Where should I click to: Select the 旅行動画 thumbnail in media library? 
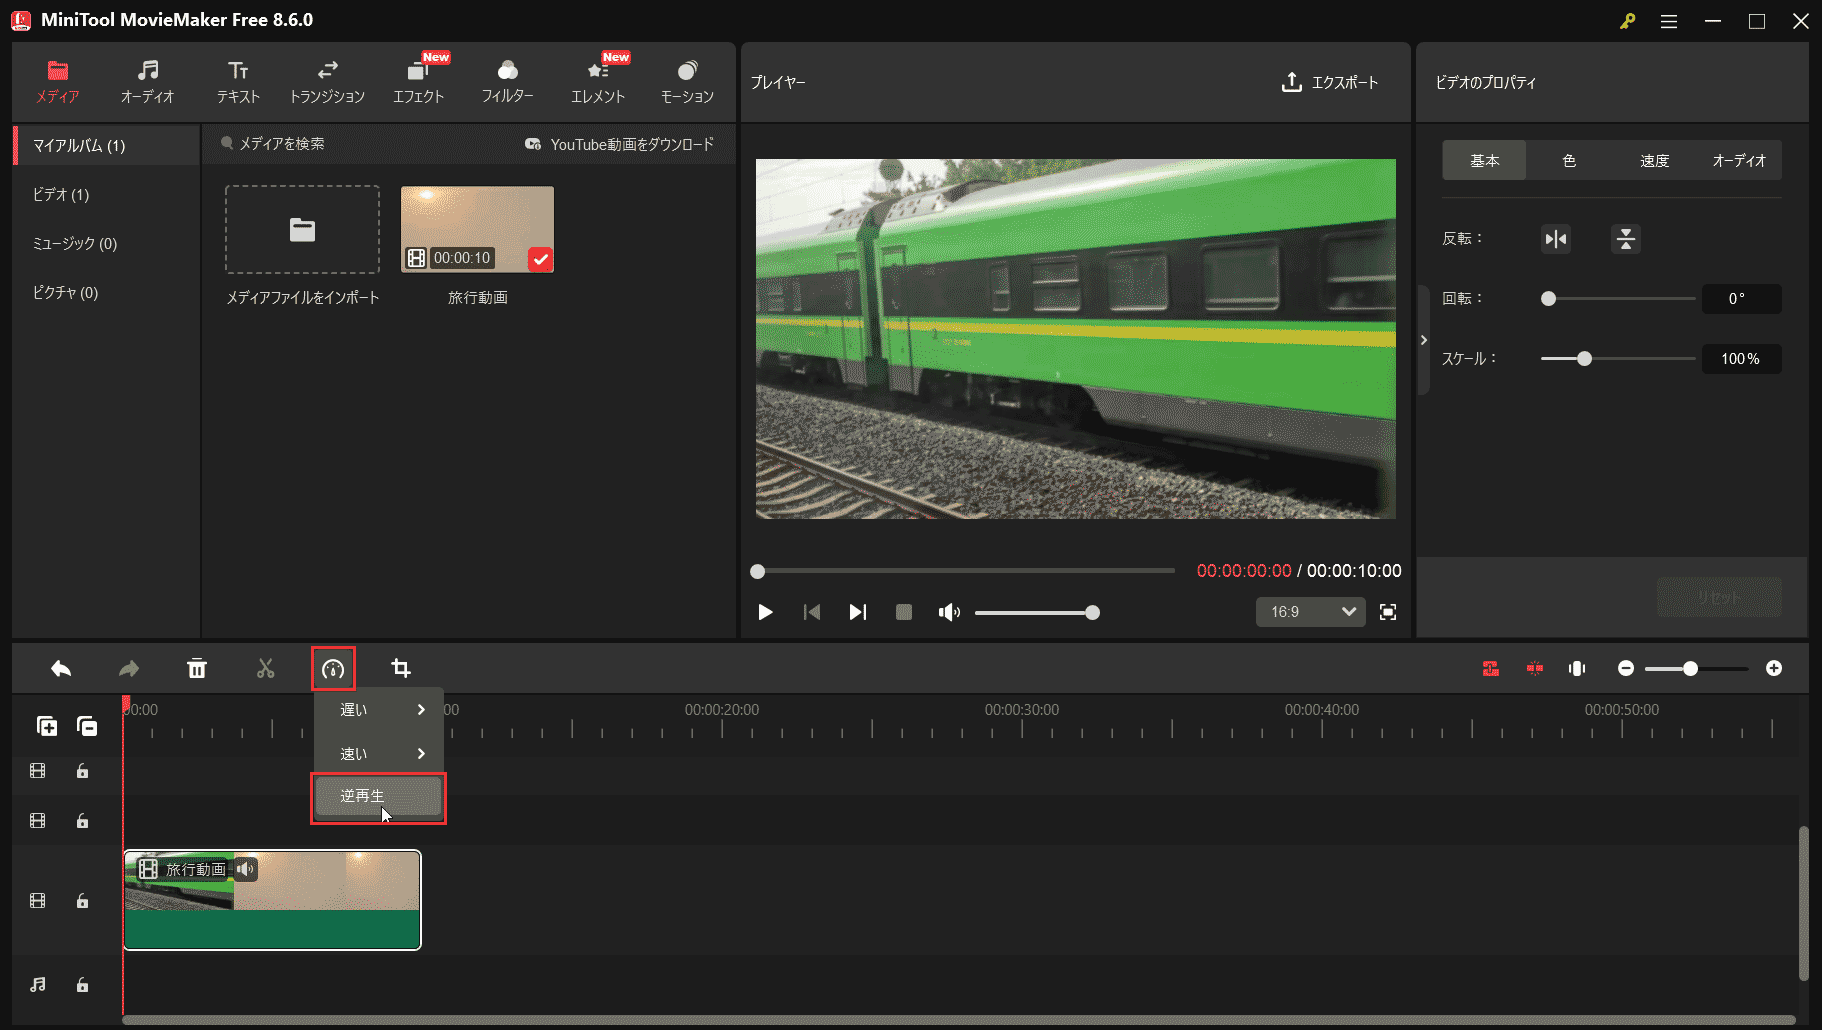click(x=477, y=228)
